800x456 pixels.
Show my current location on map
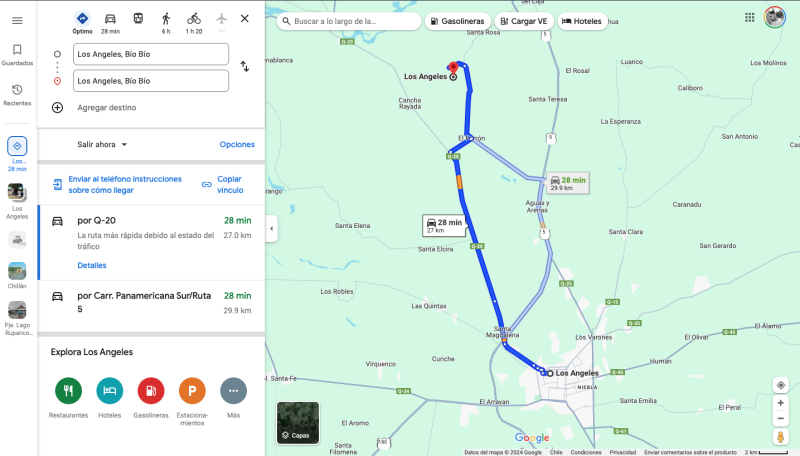click(781, 385)
